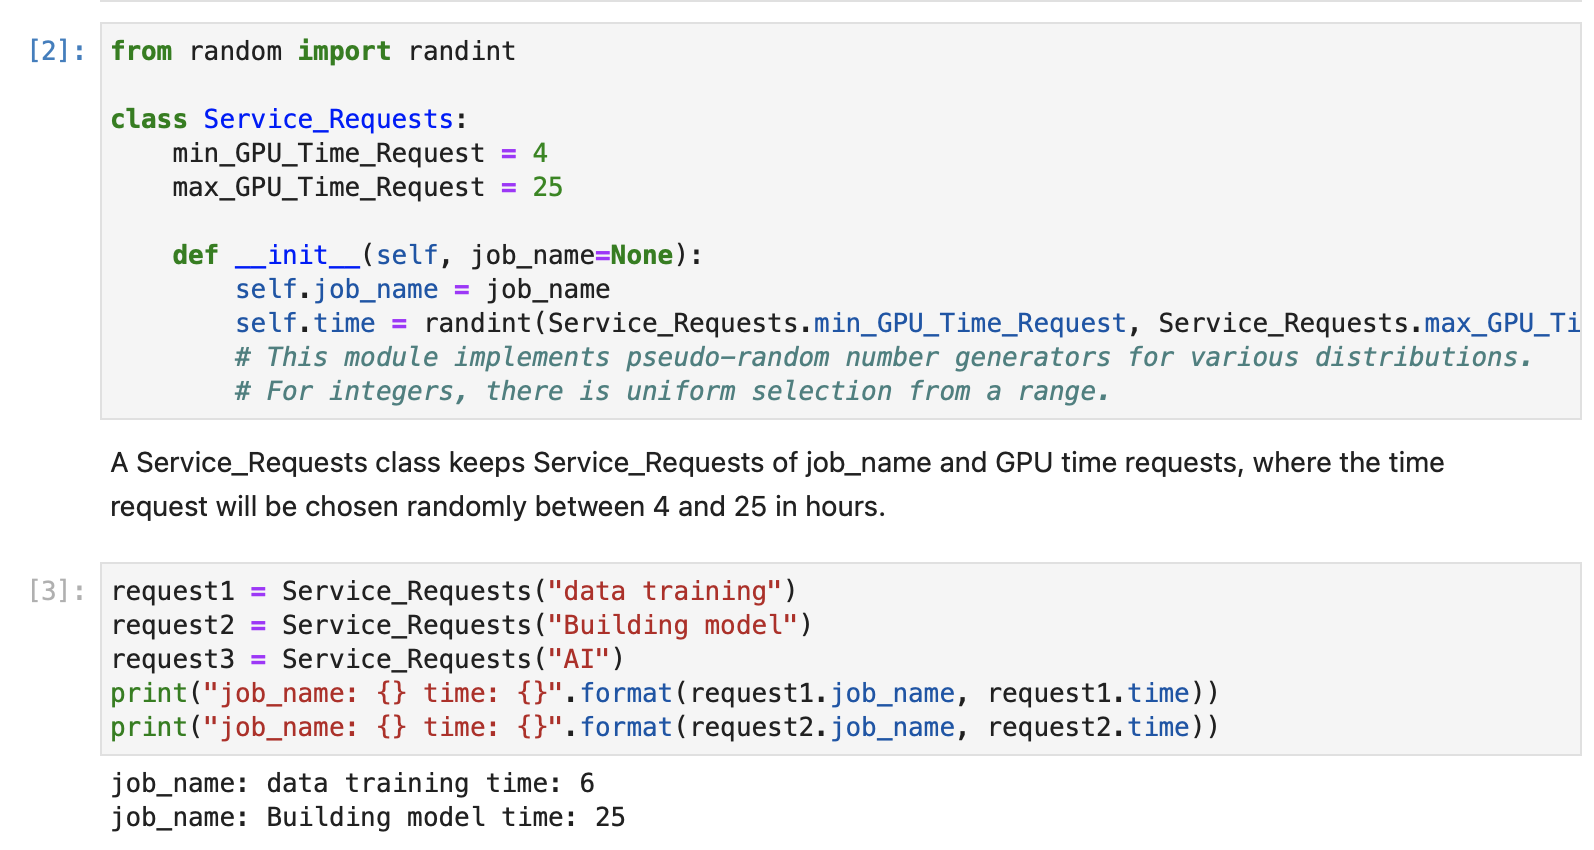Click the comment starting 'This module implements'
Screen dimensions: 1594x850
pyautogui.click(x=883, y=357)
